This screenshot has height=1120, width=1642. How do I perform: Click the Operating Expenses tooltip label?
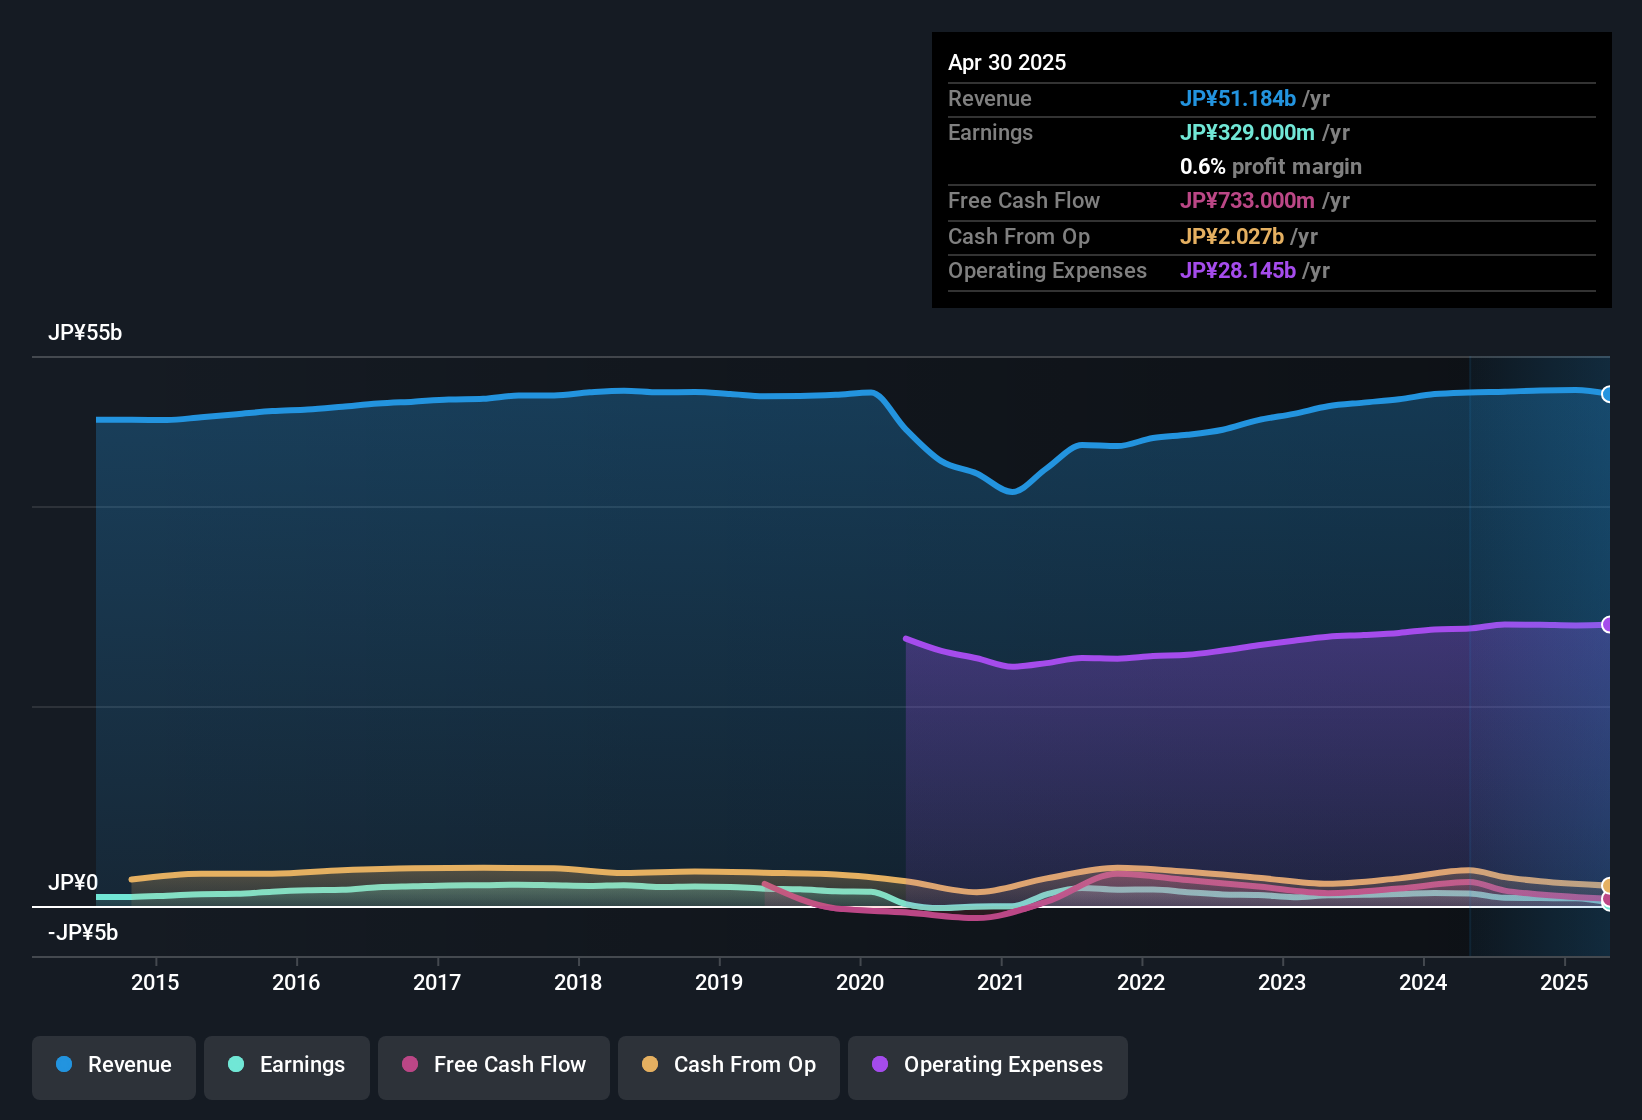coord(1047,270)
